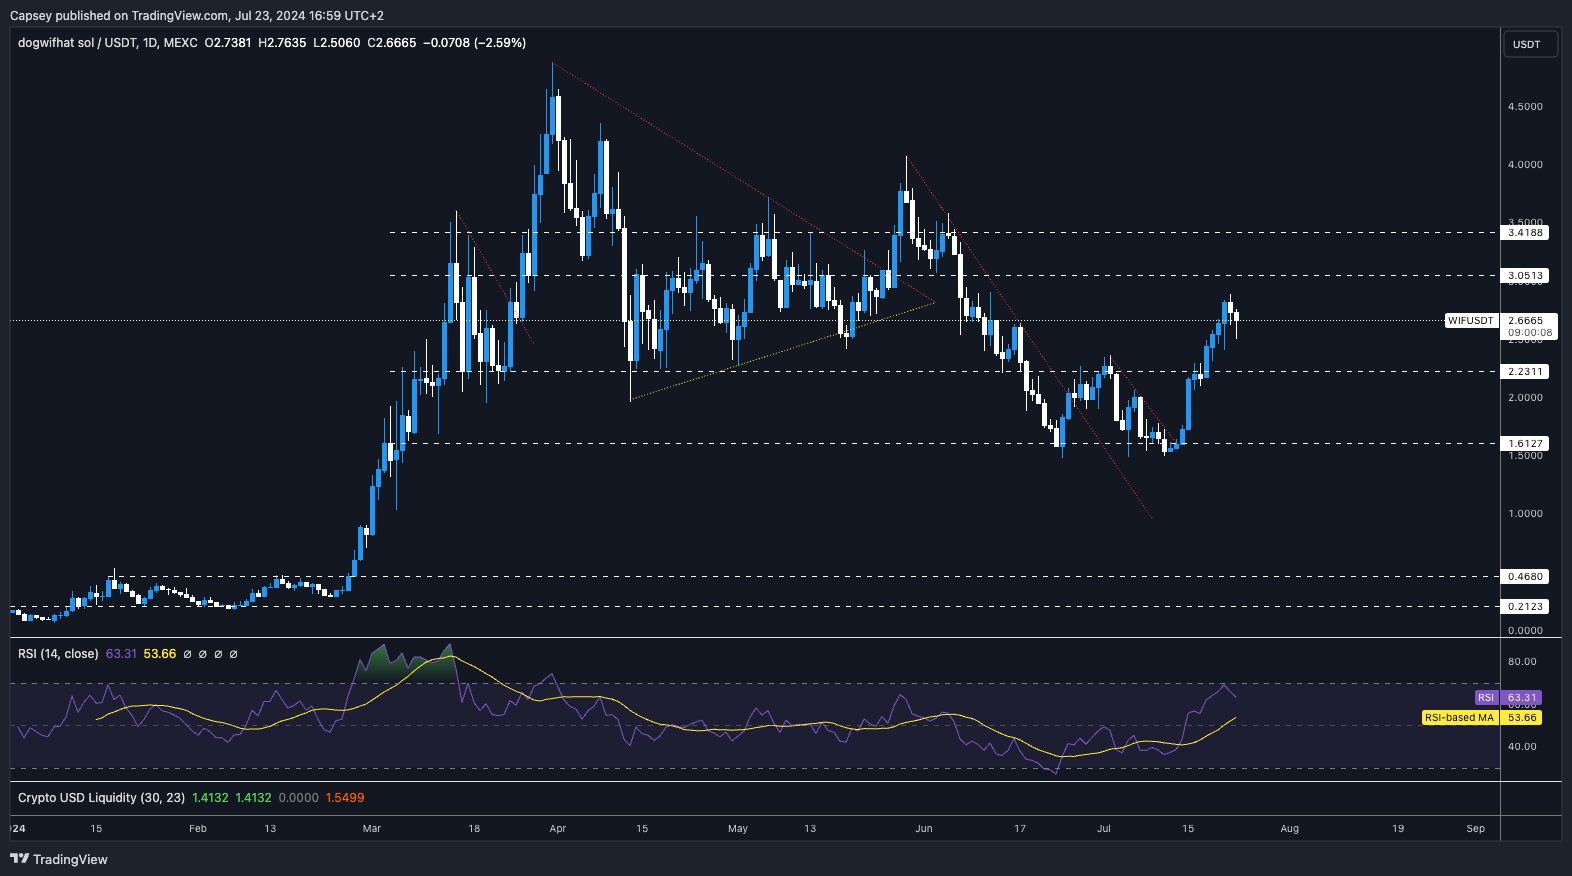This screenshot has height=876, width=1572.
Task: Click the Aug date on time axis
Action: point(1290,828)
